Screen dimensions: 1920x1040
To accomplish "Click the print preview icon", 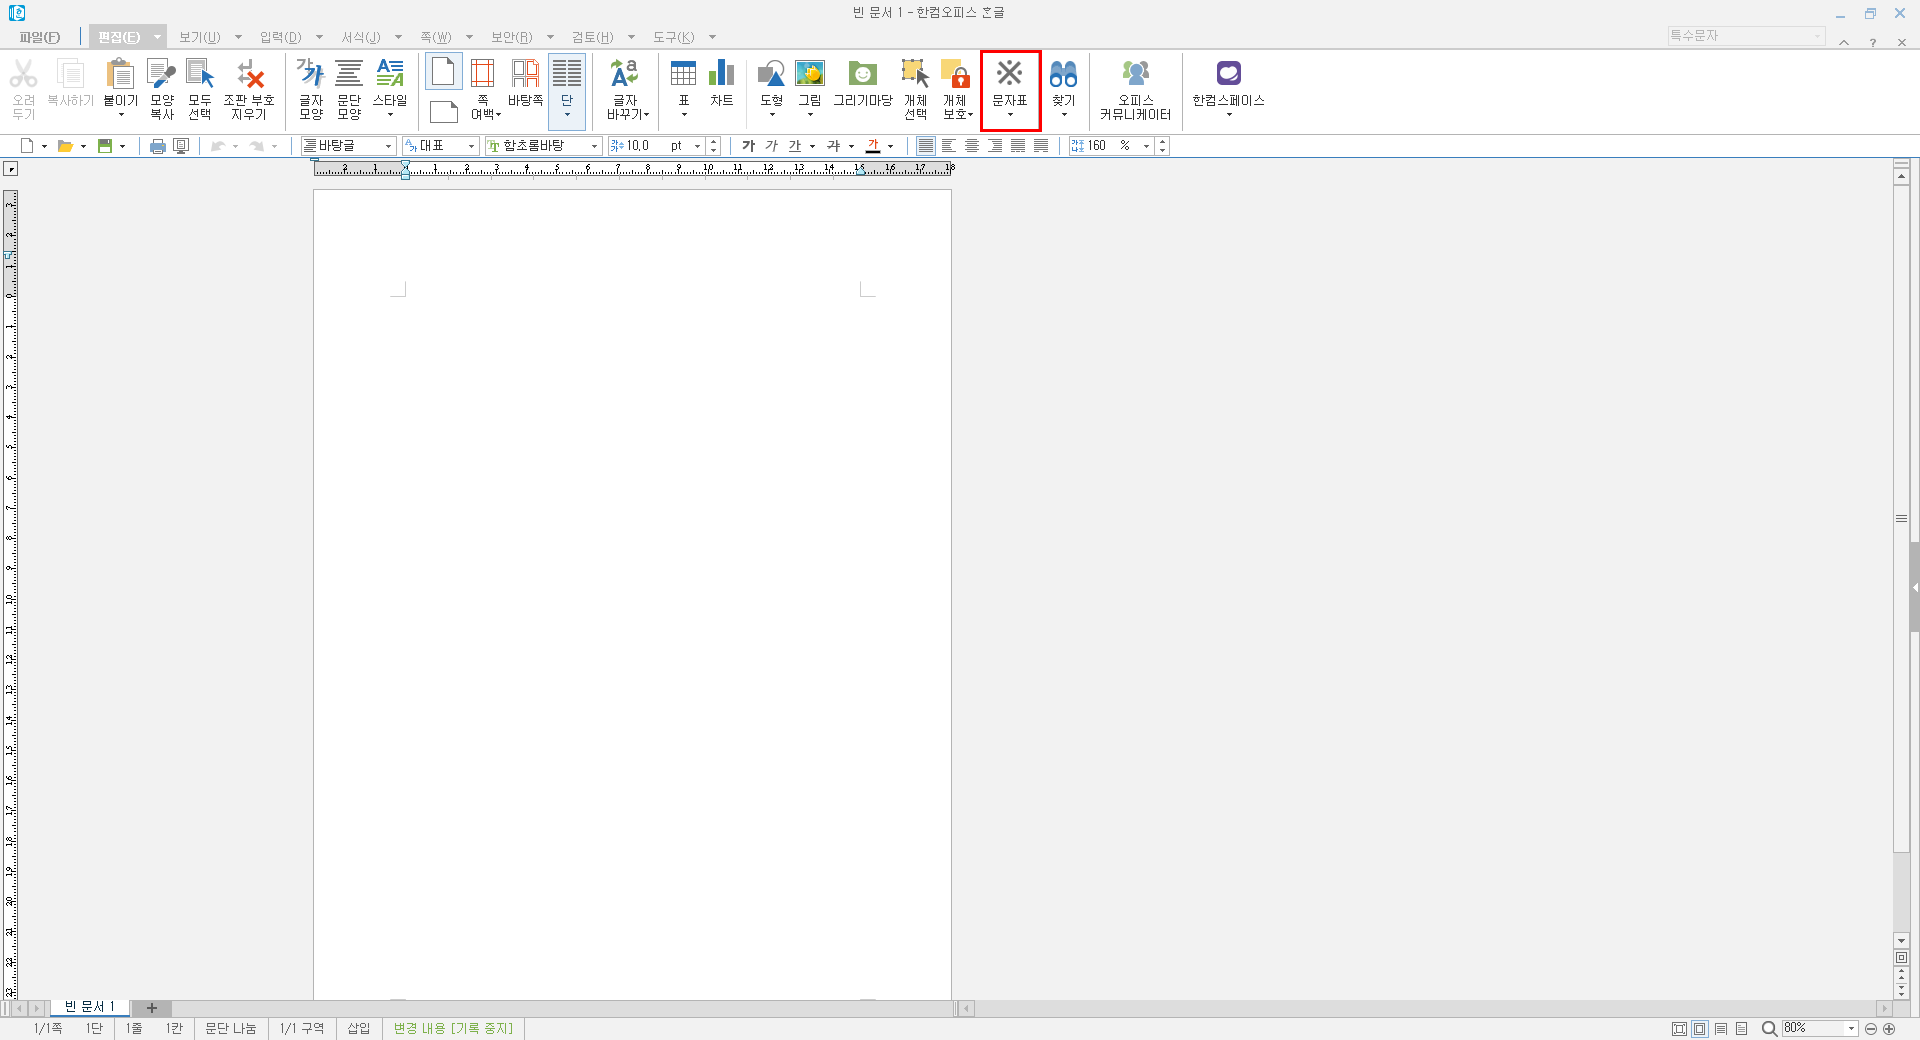I will click(181, 146).
